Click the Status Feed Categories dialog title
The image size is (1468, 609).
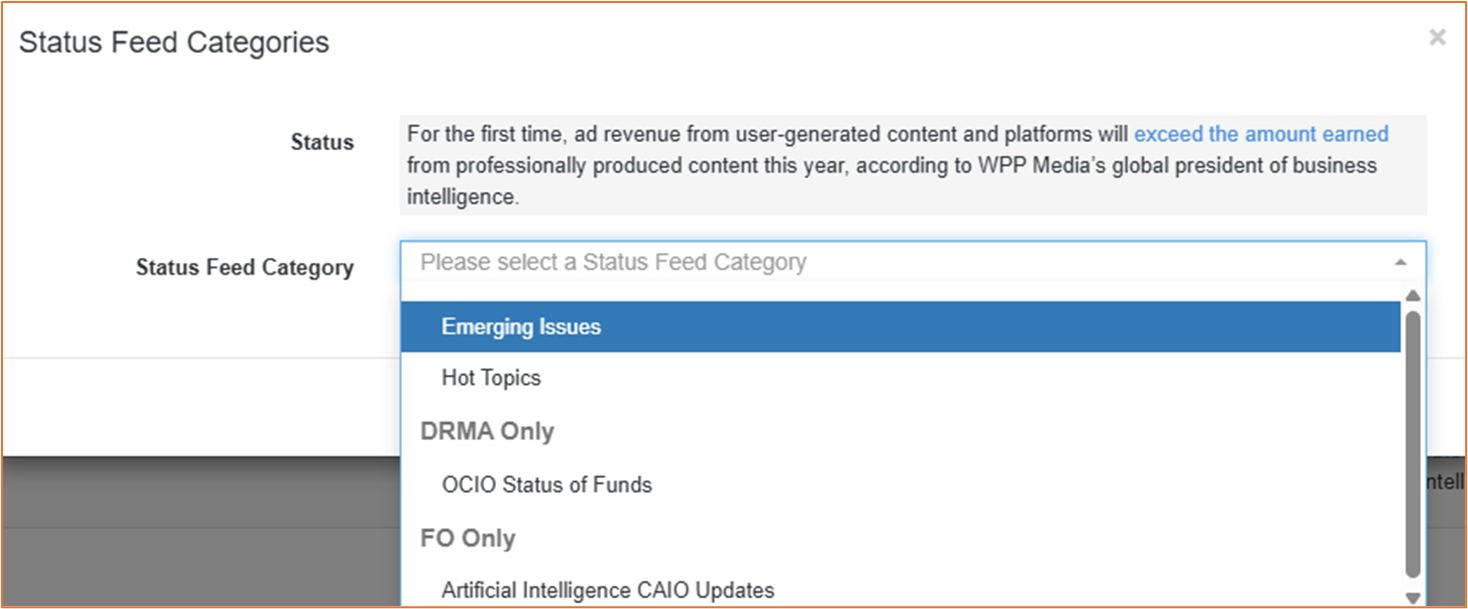point(174,43)
